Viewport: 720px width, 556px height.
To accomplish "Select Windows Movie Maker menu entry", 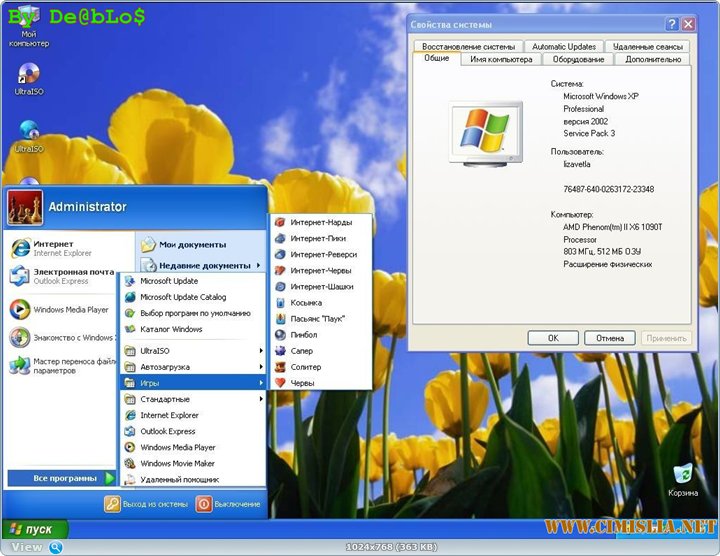I will point(177,463).
